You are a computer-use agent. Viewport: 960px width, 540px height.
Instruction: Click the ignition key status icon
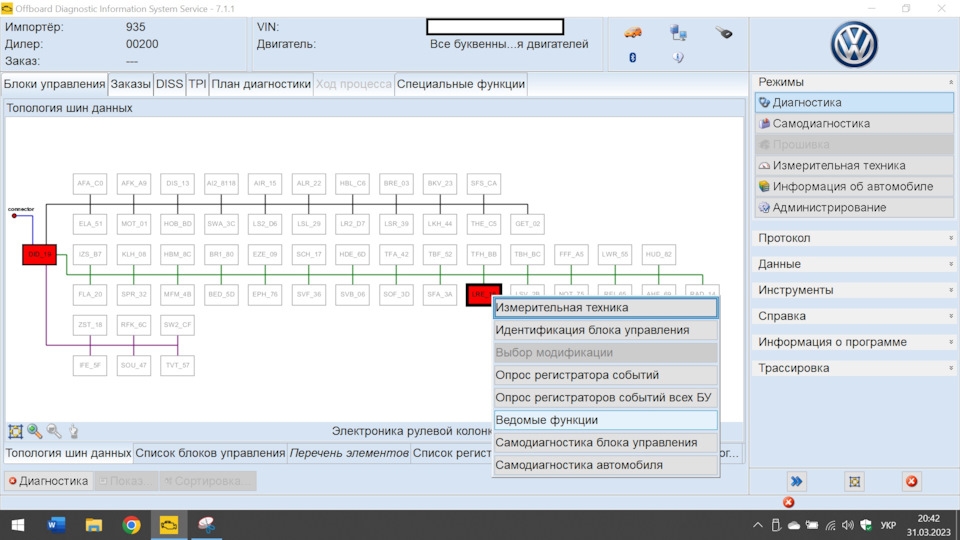point(724,32)
